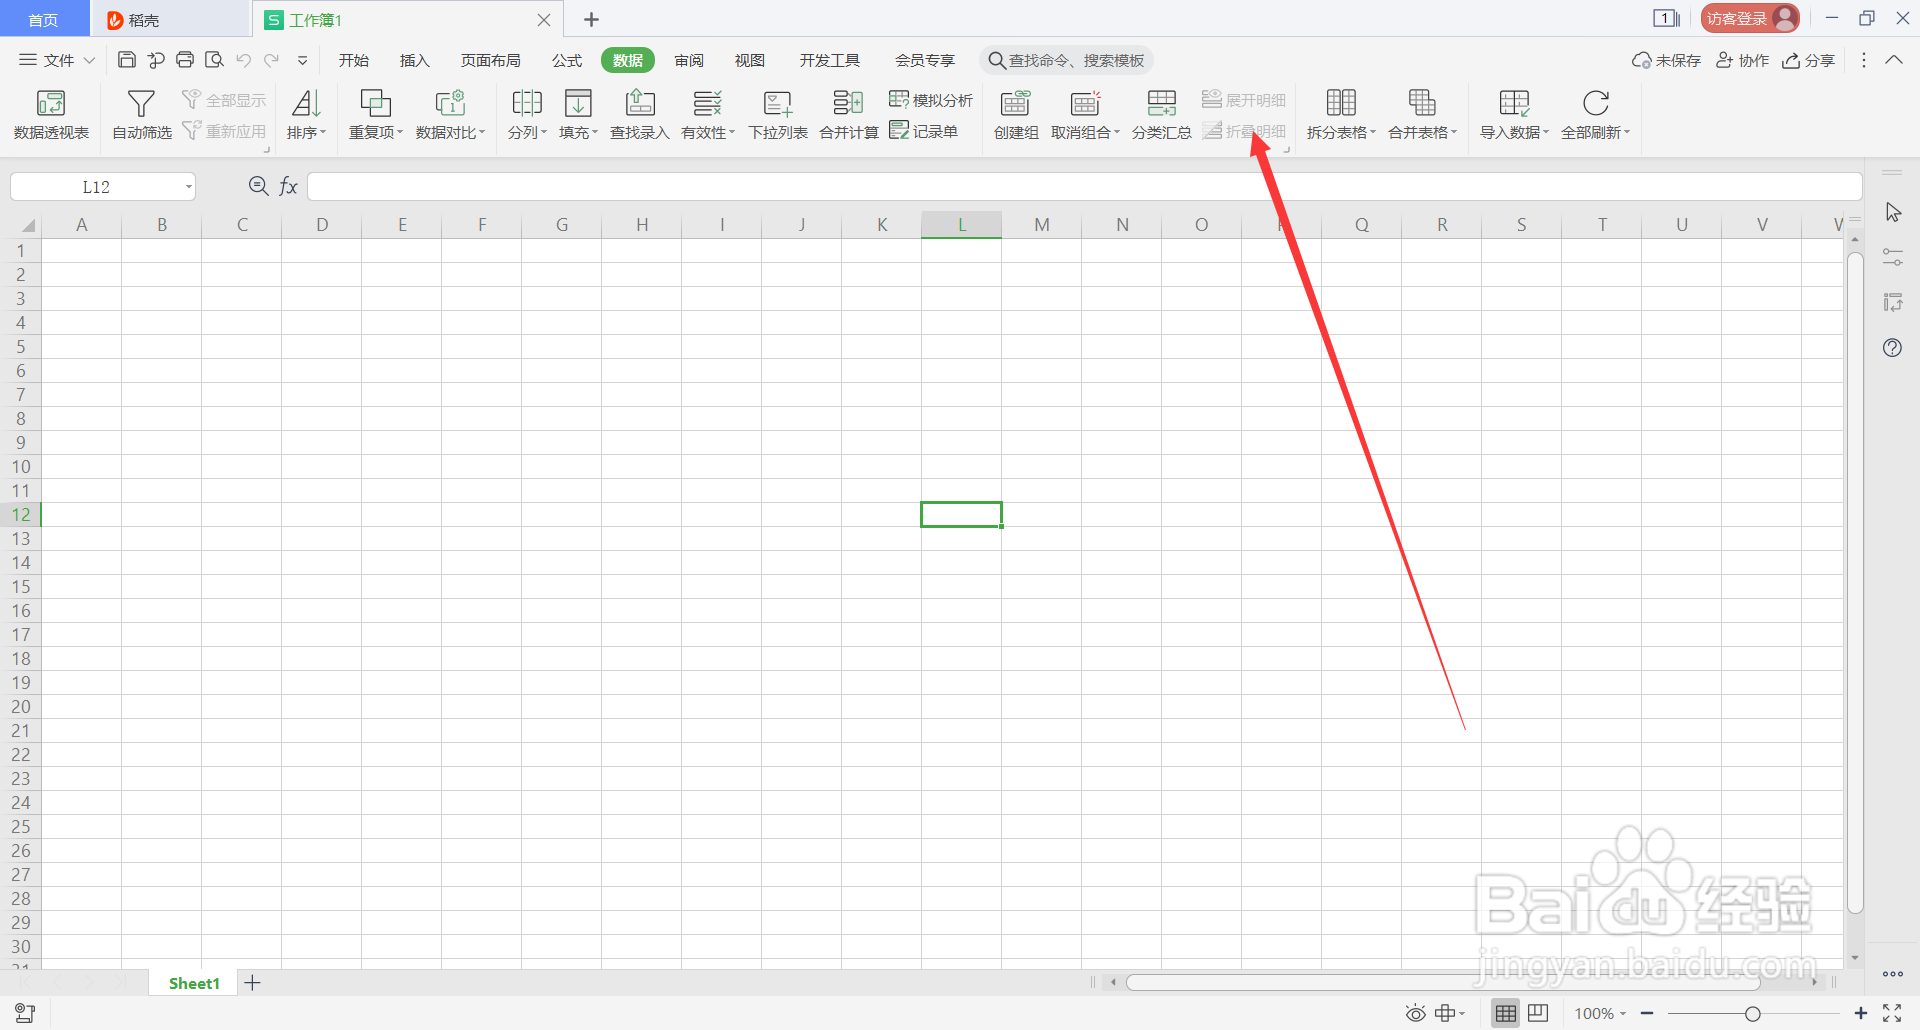The image size is (1920, 1030).
Task: Click the 未保存 unsaved status button
Action: click(1666, 60)
